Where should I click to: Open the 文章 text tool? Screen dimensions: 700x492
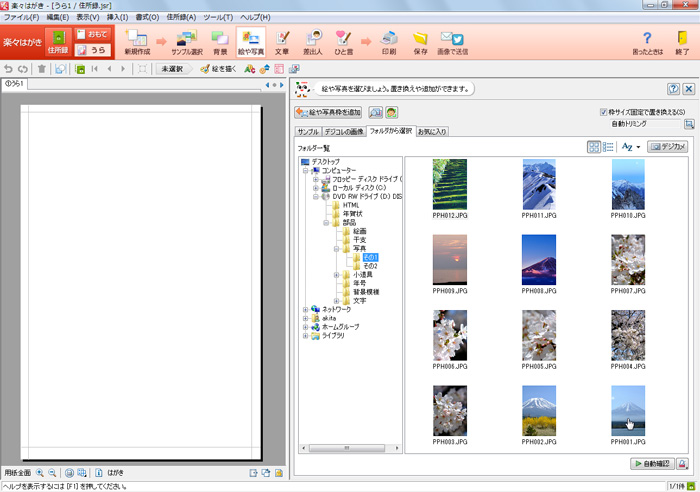pyautogui.click(x=282, y=42)
